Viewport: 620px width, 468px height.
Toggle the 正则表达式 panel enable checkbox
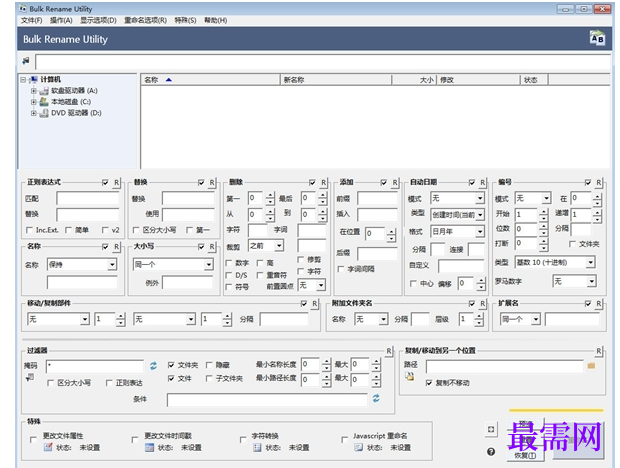pos(105,182)
